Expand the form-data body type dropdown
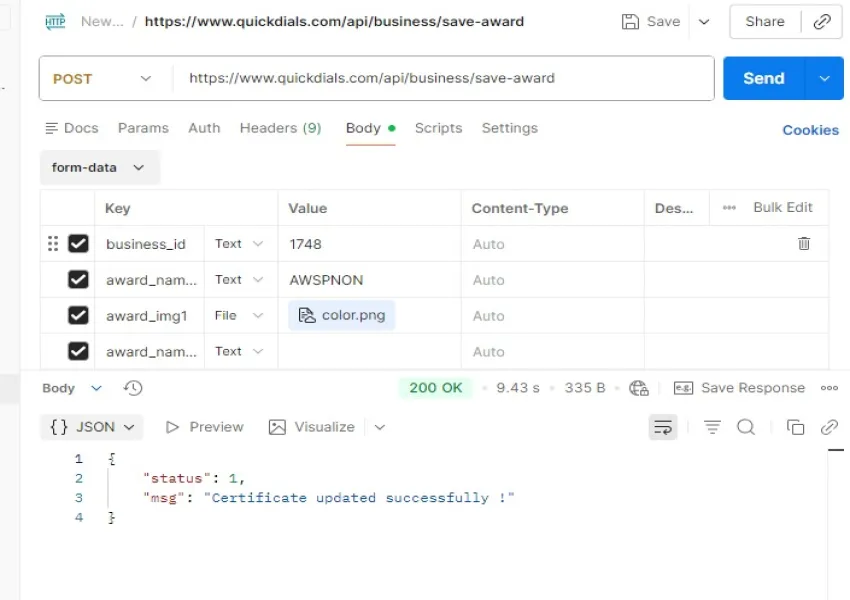The image size is (850, 600). click(98, 168)
